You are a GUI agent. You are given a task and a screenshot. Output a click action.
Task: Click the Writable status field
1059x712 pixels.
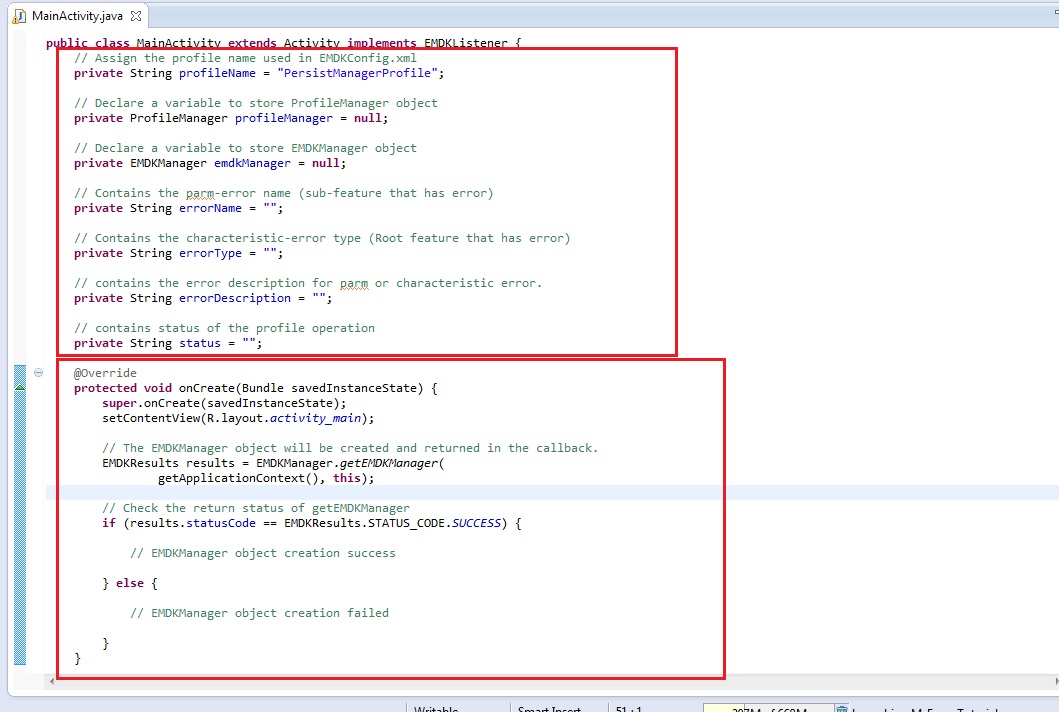point(436,709)
